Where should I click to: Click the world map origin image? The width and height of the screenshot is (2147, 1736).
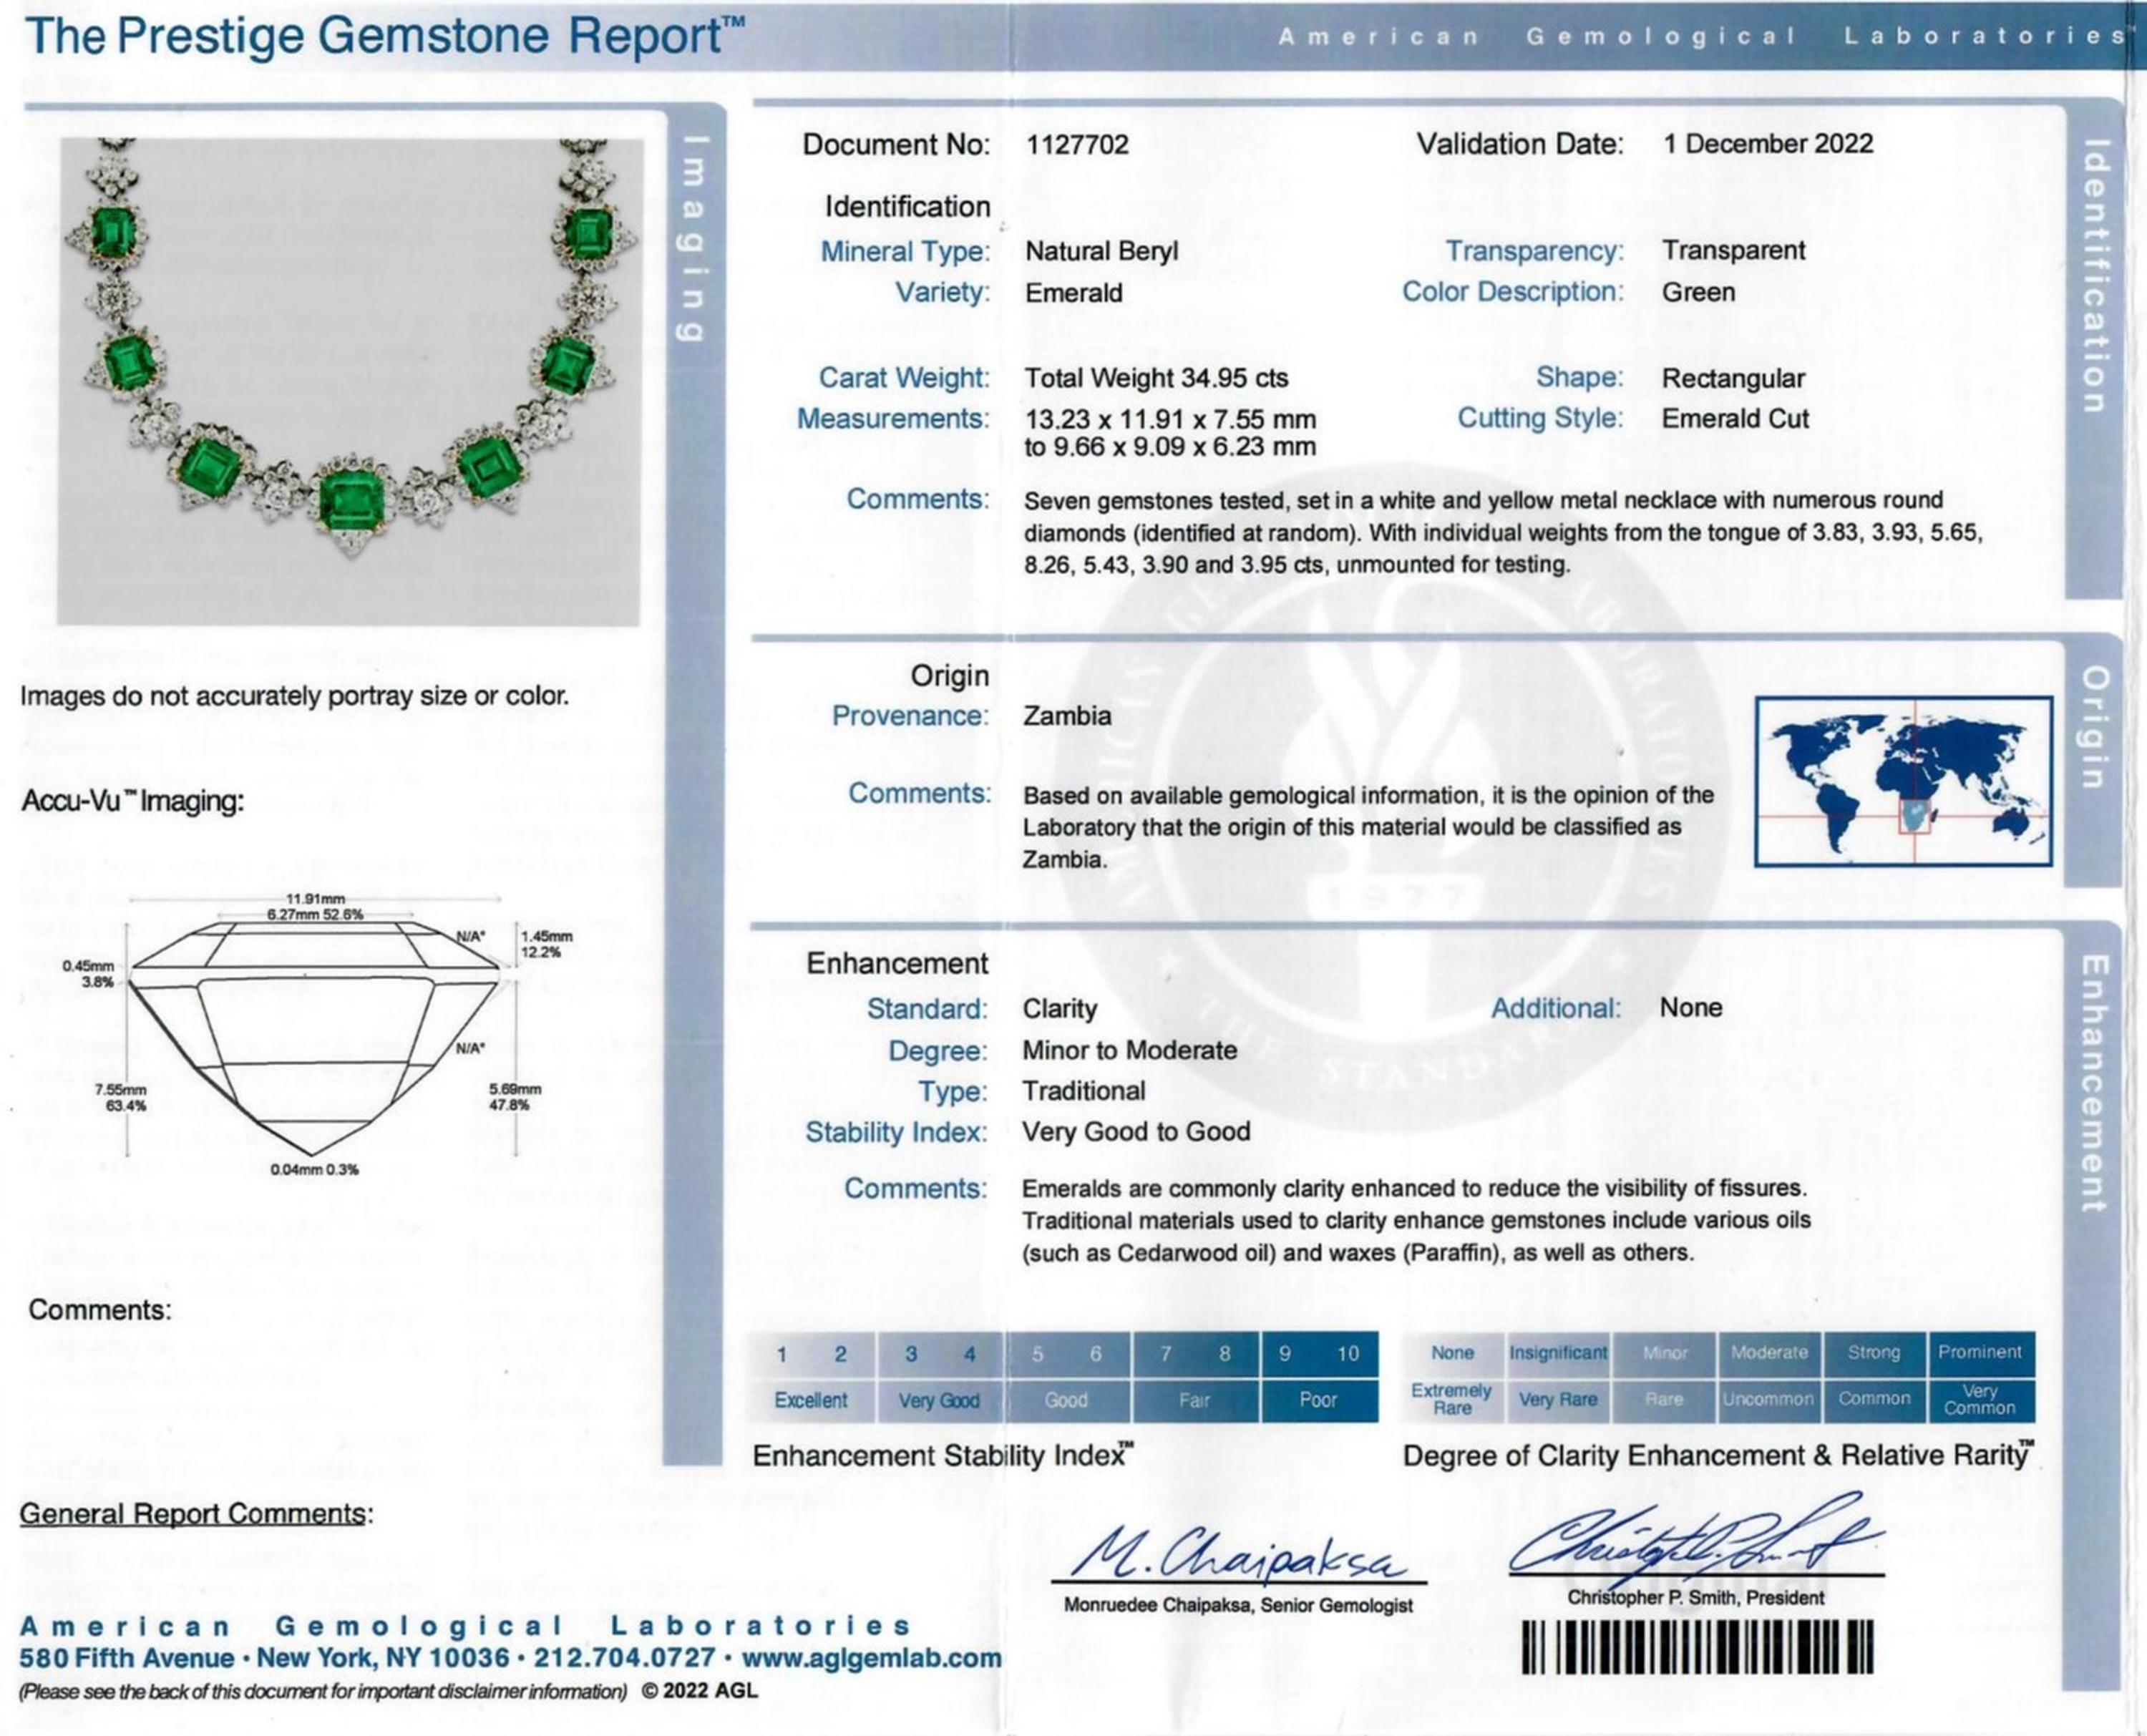(x=1904, y=781)
